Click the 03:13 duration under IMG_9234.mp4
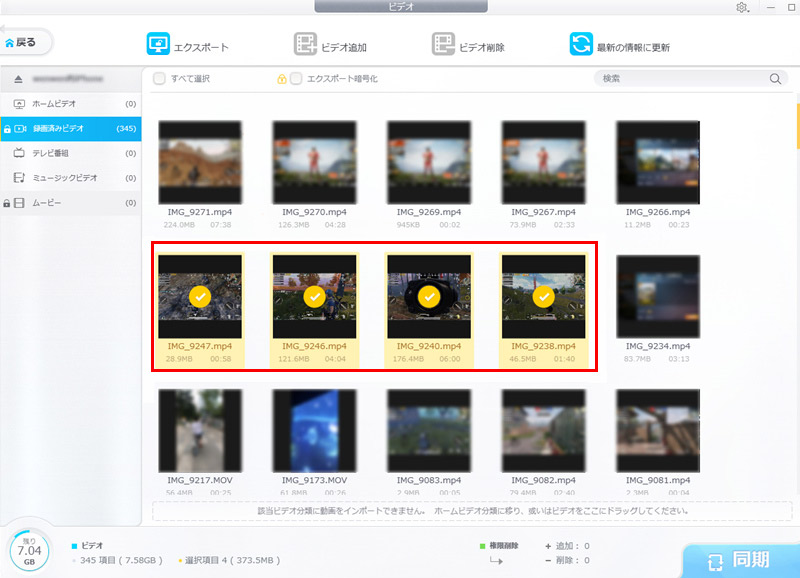The height and width of the screenshot is (578, 800). tap(679, 359)
